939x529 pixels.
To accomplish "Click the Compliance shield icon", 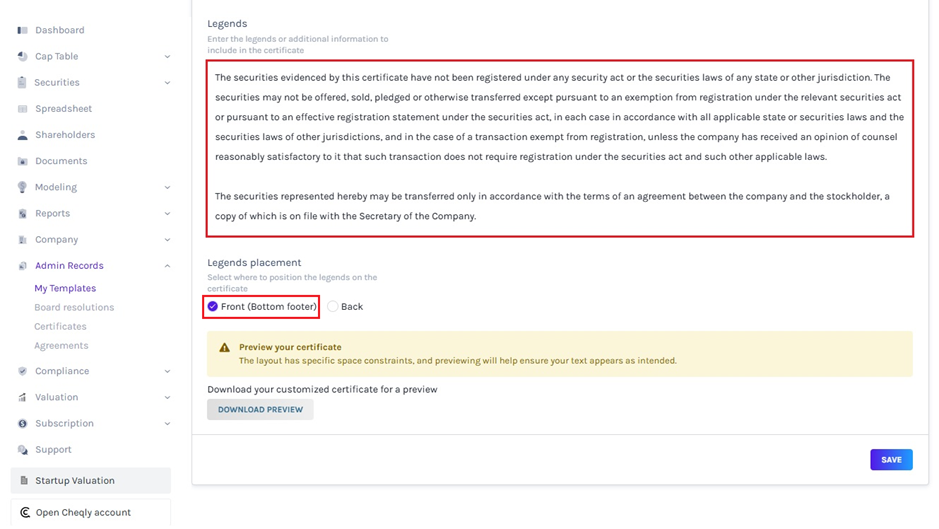I will (x=23, y=371).
